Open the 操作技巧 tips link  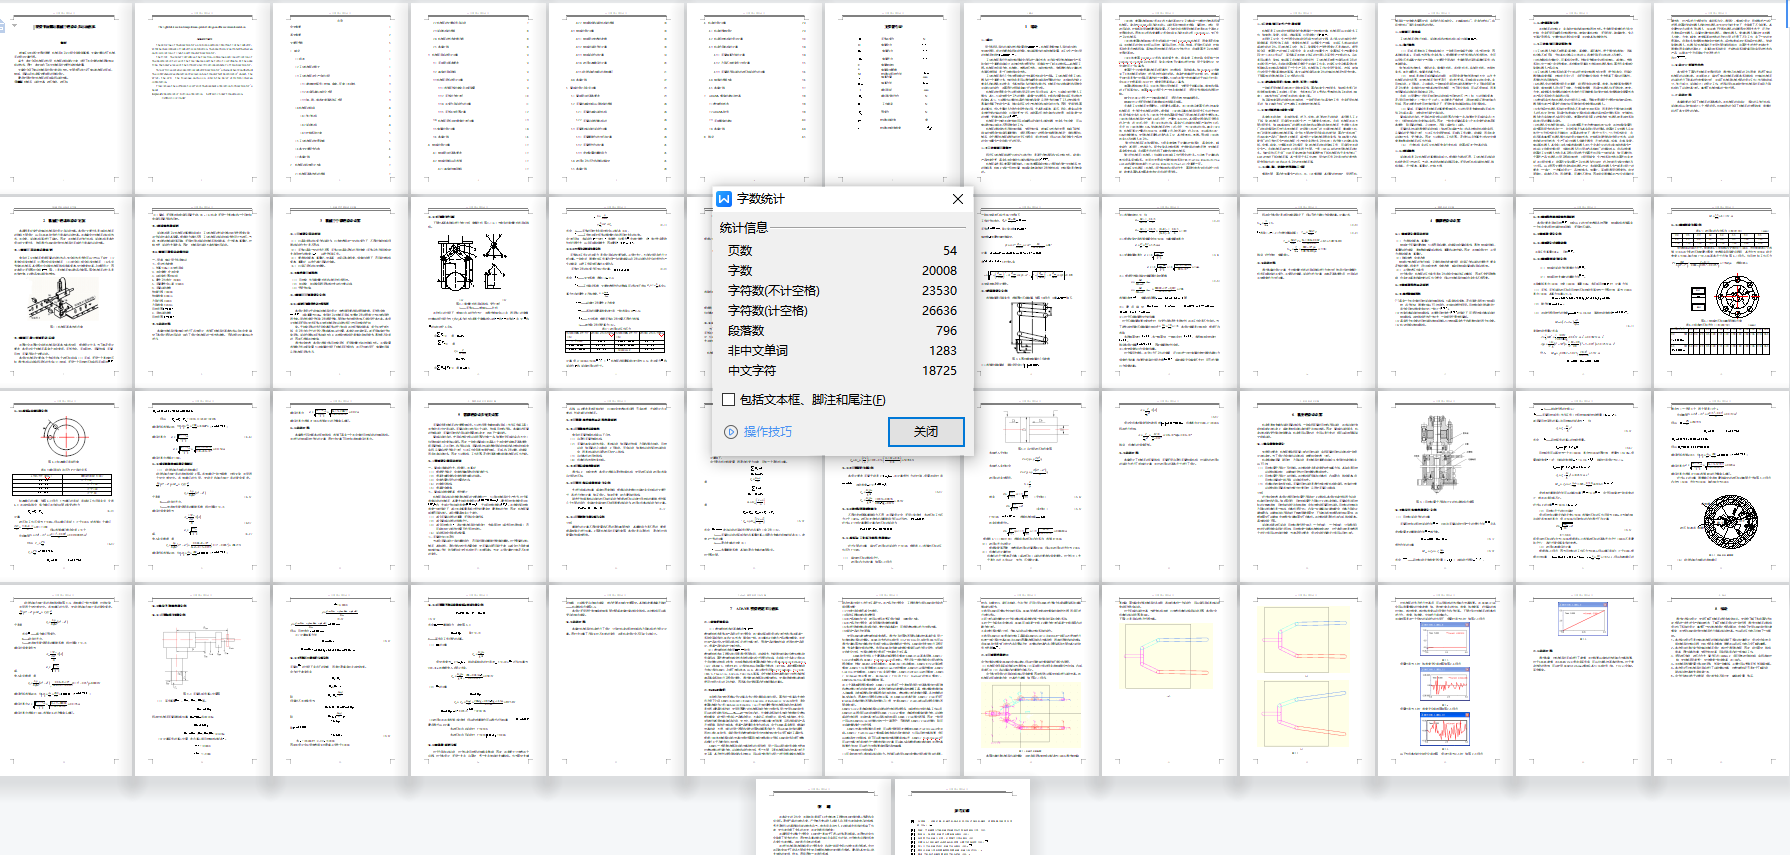[767, 432]
